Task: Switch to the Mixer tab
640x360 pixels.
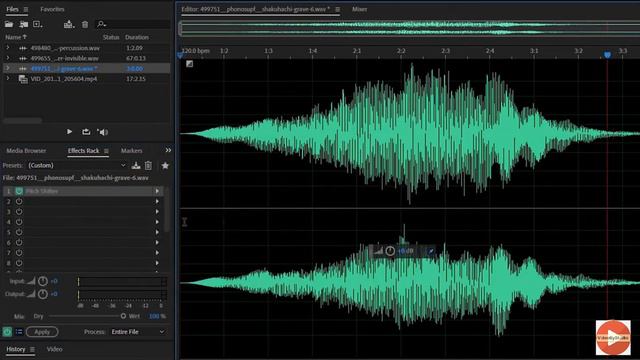Action: click(359, 9)
